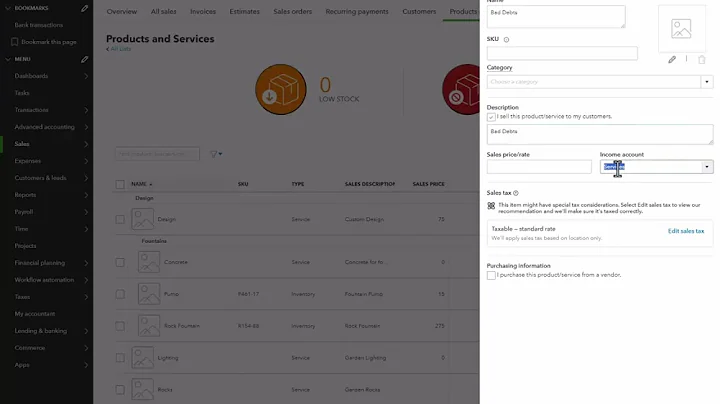This screenshot has height=404, width=720.
Task: Click the Lighting product image icon
Action: (x=143, y=358)
